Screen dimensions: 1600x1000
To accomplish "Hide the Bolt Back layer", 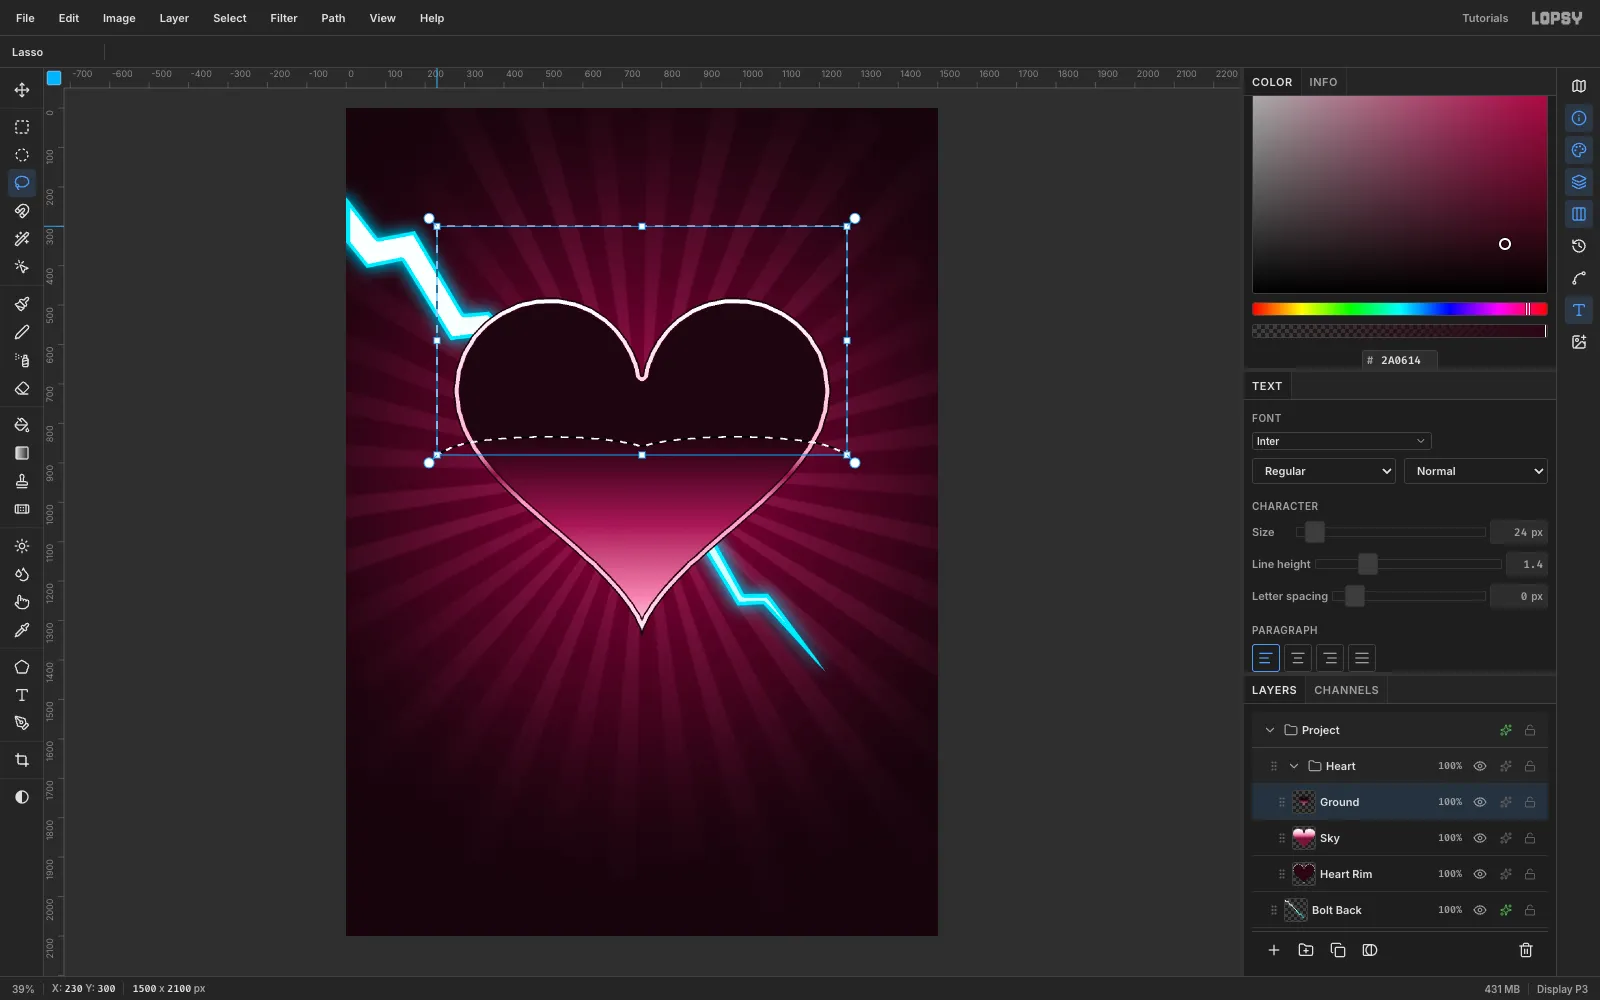I will point(1480,910).
